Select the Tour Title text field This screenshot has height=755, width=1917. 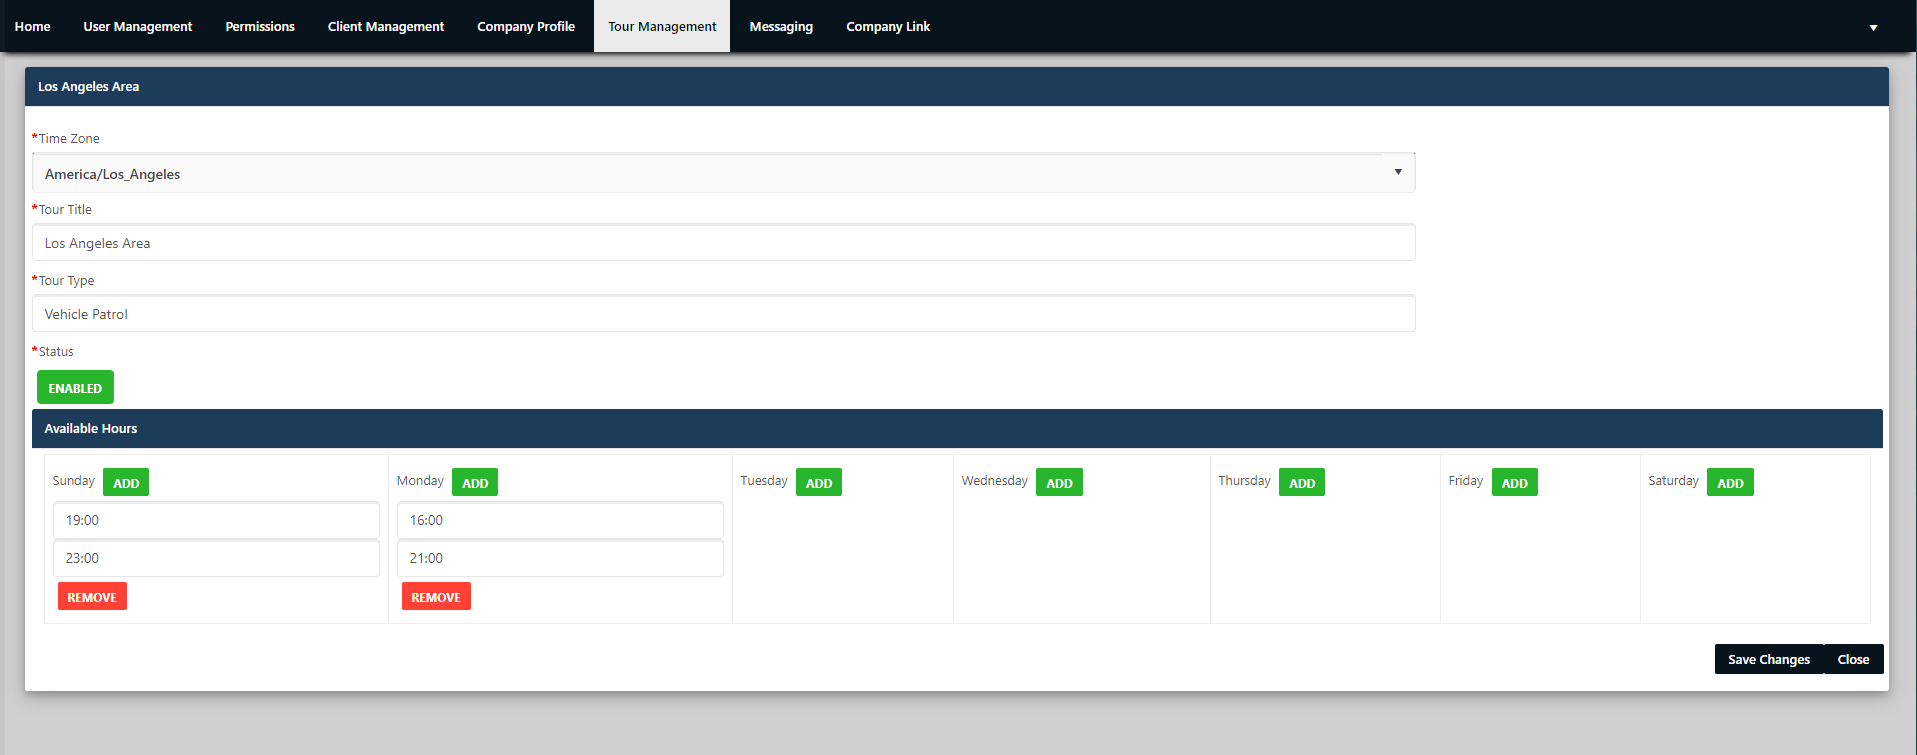[724, 243]
